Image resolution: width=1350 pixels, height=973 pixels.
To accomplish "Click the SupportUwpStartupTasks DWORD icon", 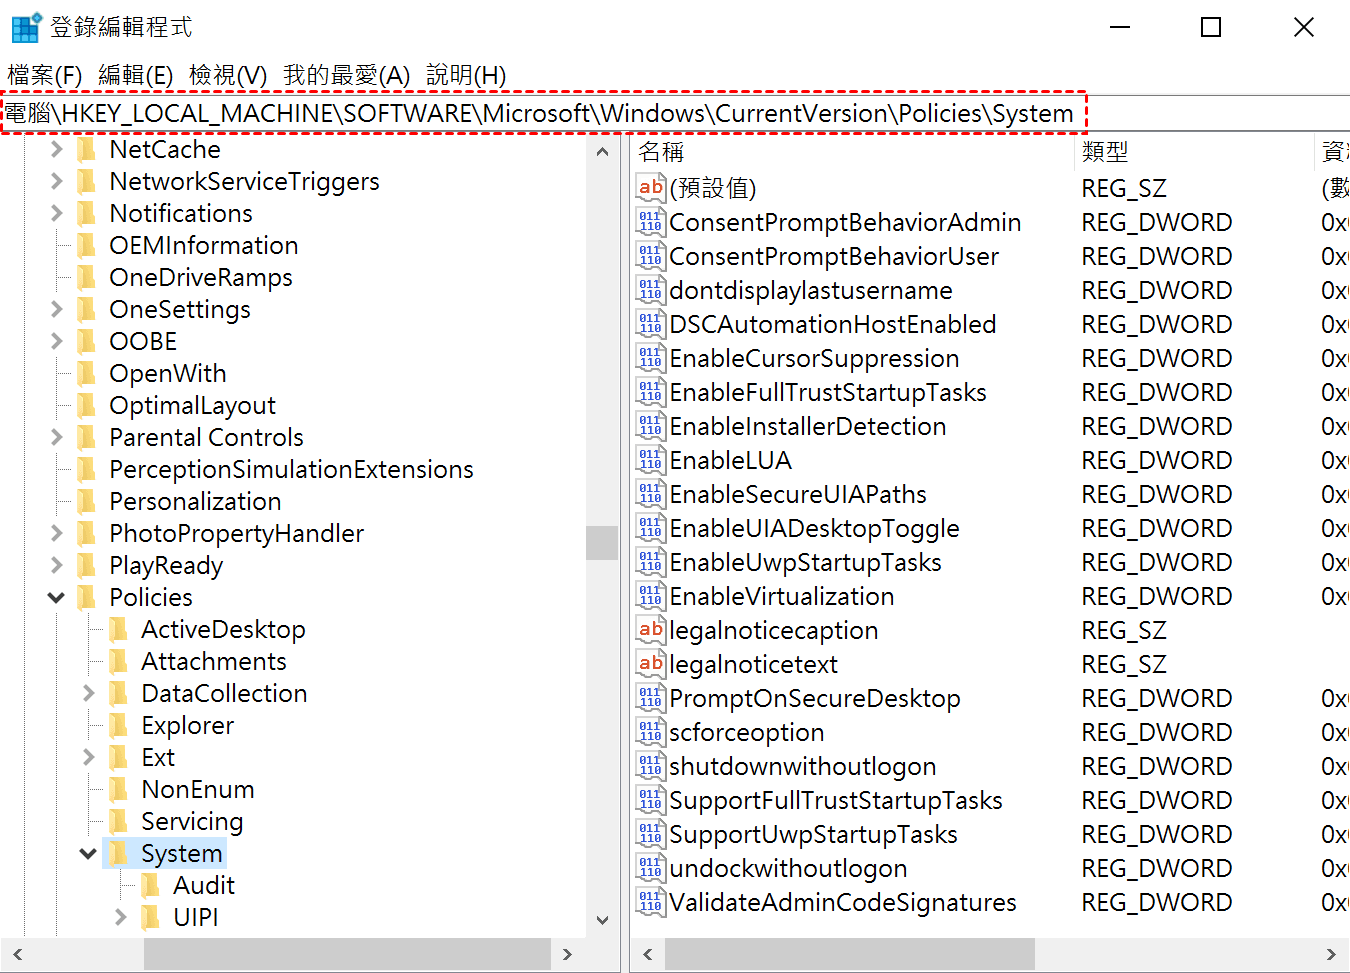I will point(650,834).
